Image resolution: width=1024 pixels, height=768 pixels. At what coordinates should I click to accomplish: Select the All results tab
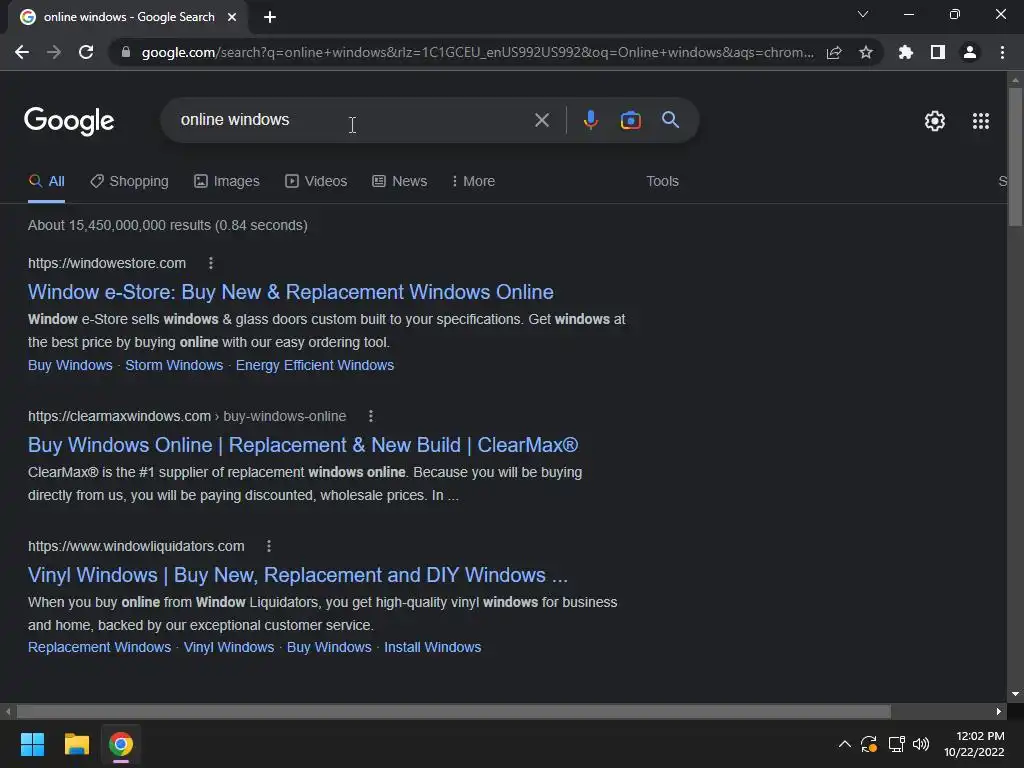pyautogui.click(x=46, y=181)
